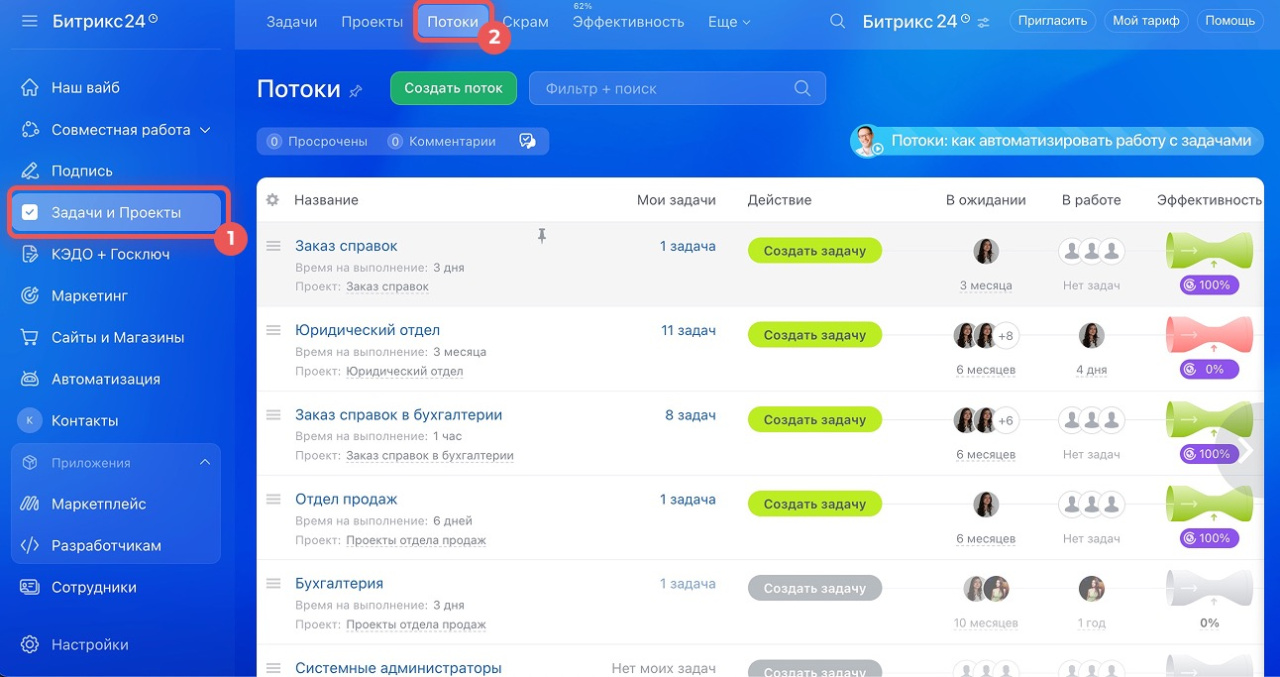Open 100% efficiency badge of Заказ справок
The image size is (1280, 677).
tap(1208, 285)
